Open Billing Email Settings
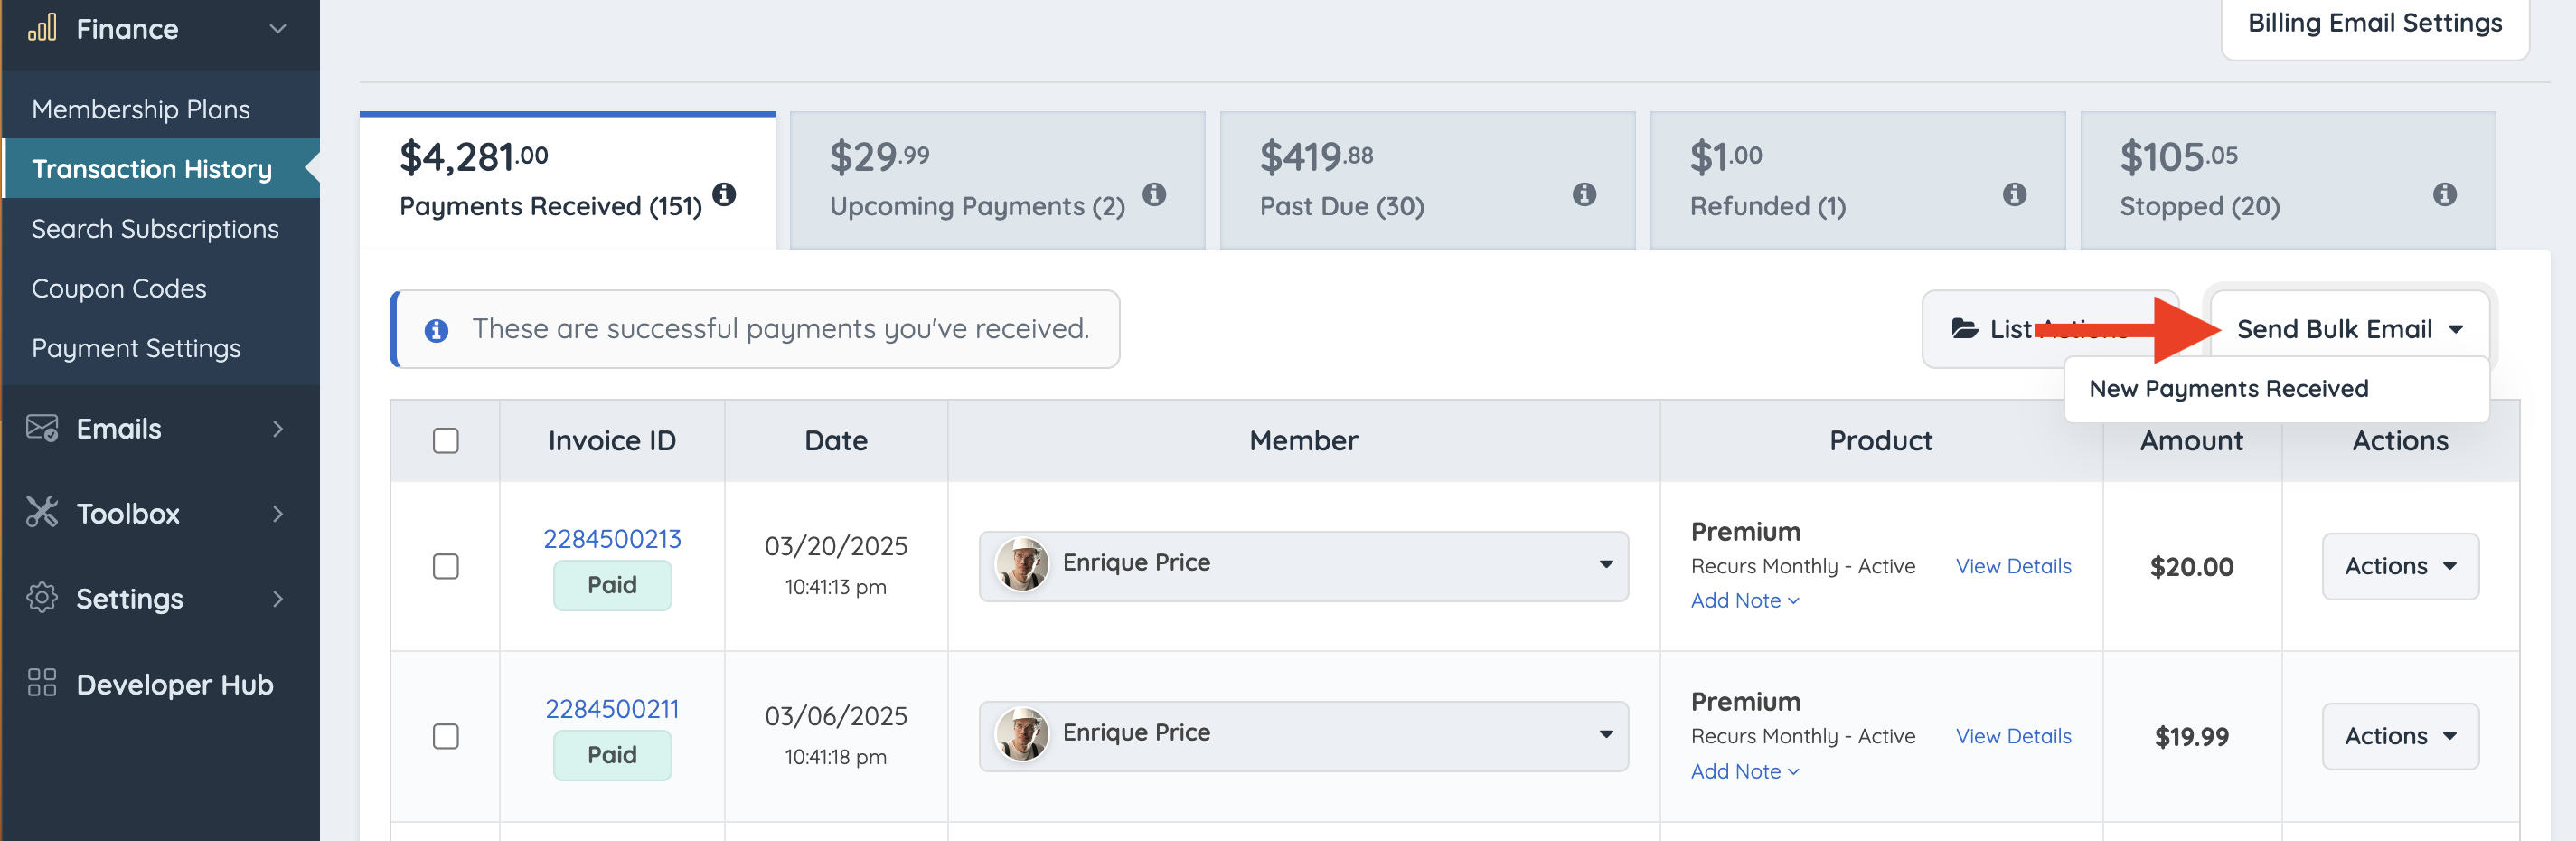2576x841 pixels. pos(2374,24)
